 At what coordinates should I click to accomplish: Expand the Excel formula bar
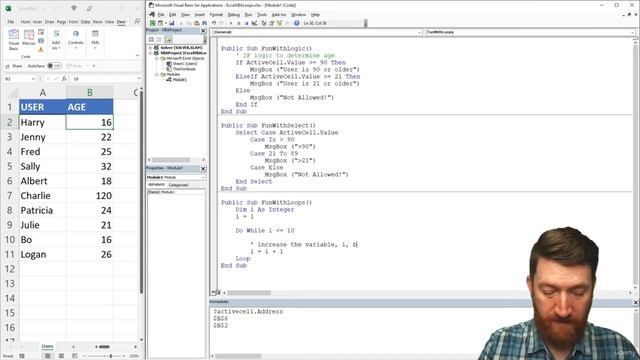point(139,79)
